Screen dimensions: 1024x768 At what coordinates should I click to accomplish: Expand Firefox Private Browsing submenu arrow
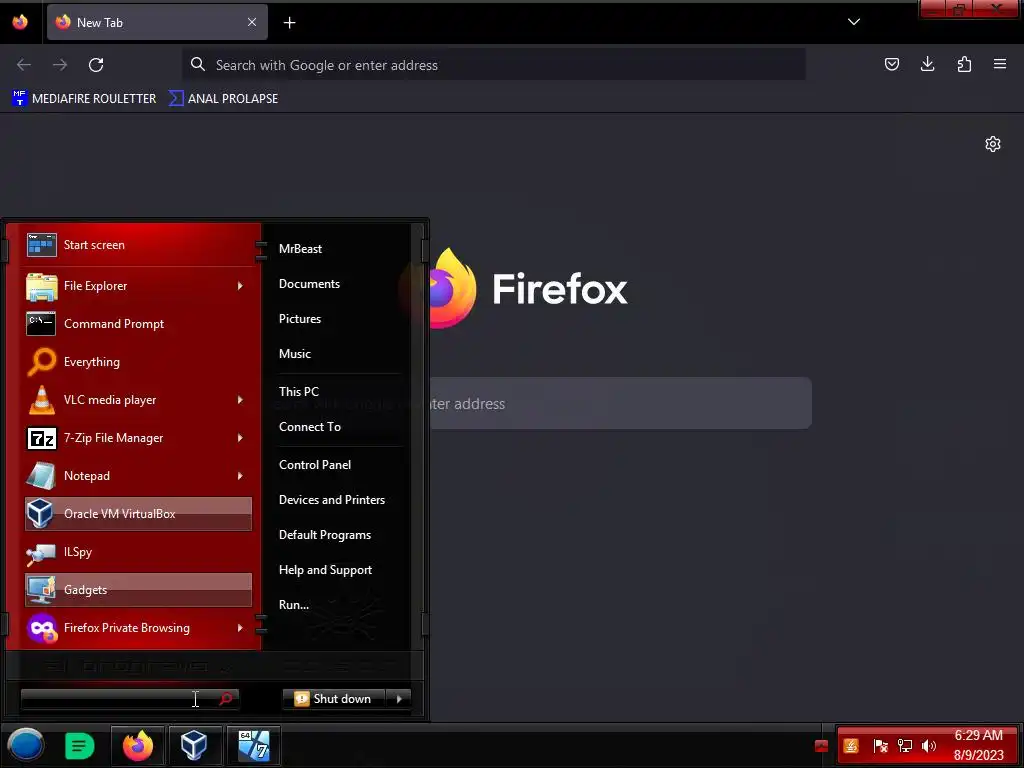pyautogui.click(x=240, y=628)
